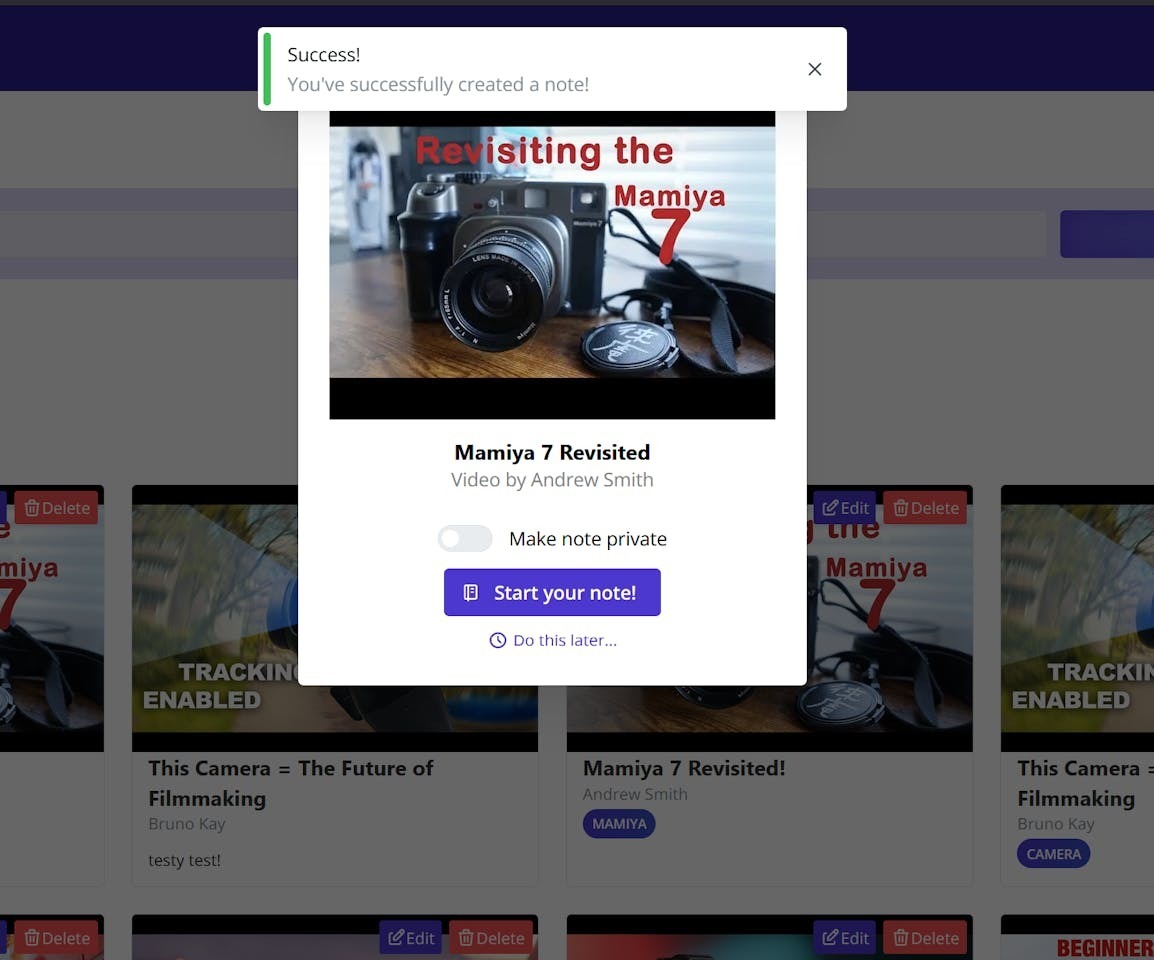Open 'This Camera = The Future of Filmmaking' card with testy test

point(291,783)
